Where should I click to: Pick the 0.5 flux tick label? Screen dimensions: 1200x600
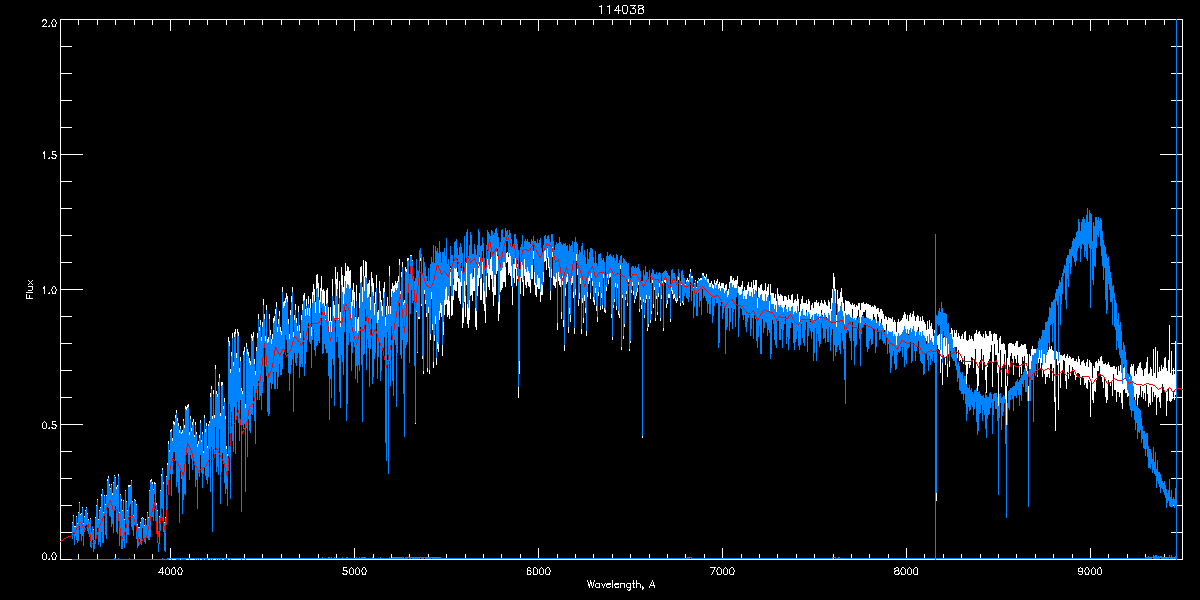(x=47, y=424)
